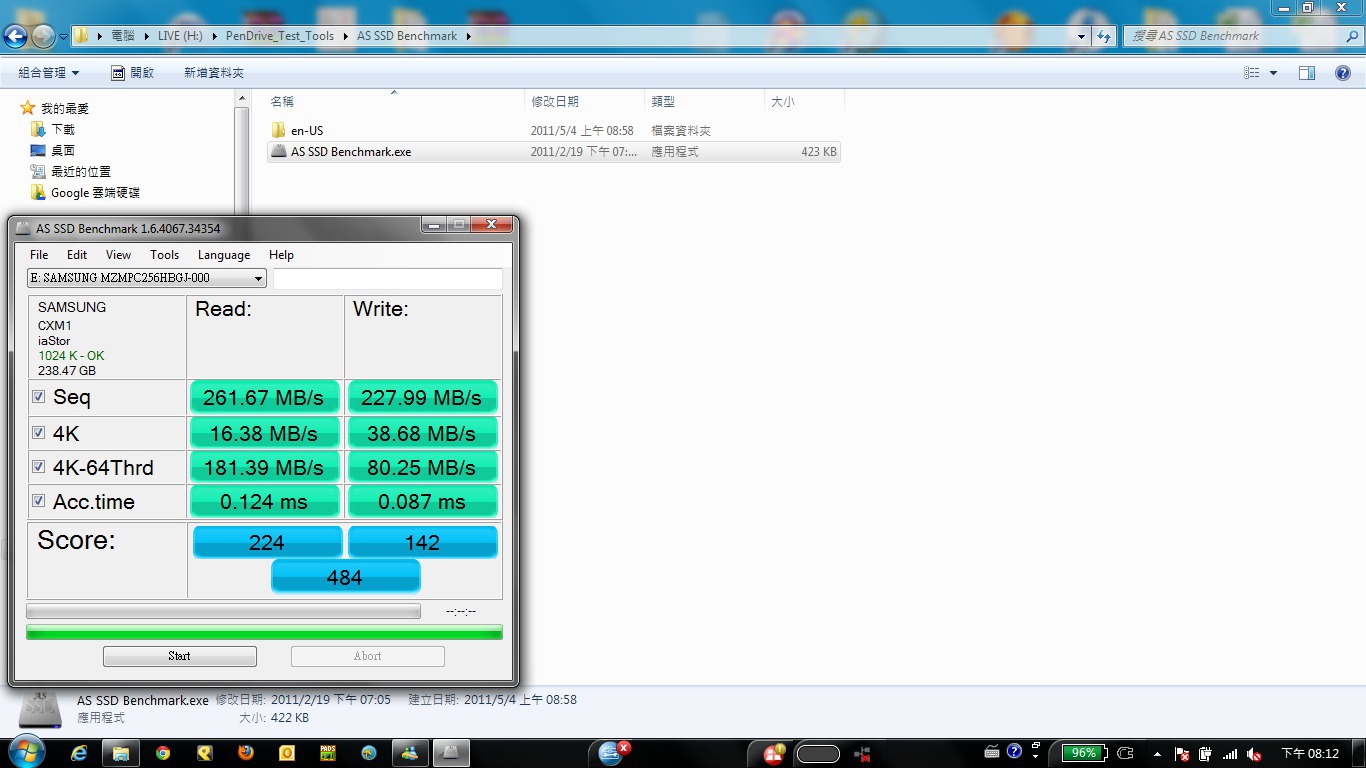Open Firefox from the taskbar

pyautogui.click(x=245, y=753)
